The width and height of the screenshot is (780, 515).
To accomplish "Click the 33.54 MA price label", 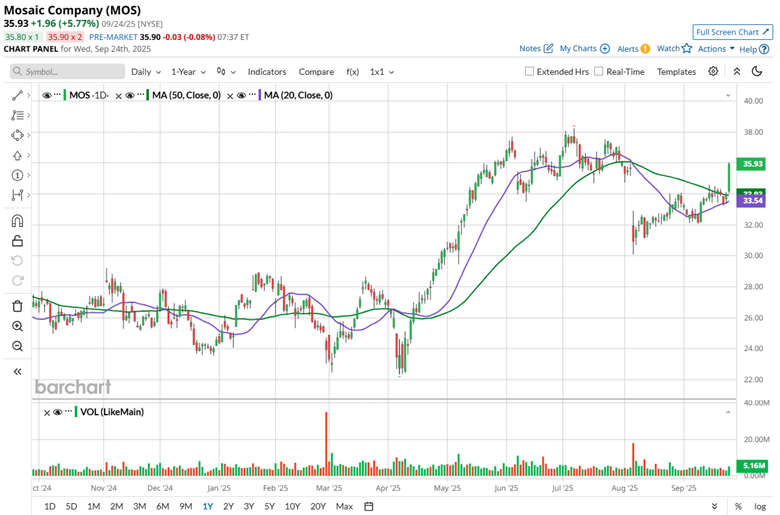I will (x=752, y=201).
